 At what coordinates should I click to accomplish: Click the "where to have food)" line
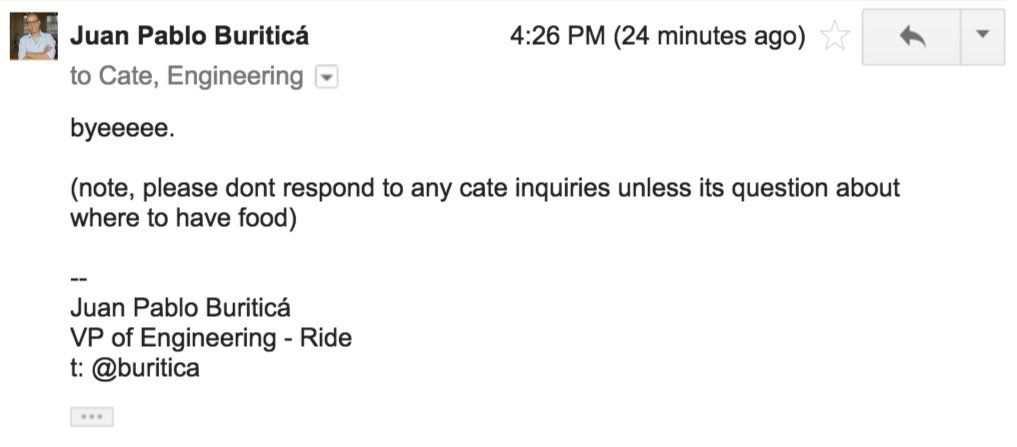[x=183, y=219]
